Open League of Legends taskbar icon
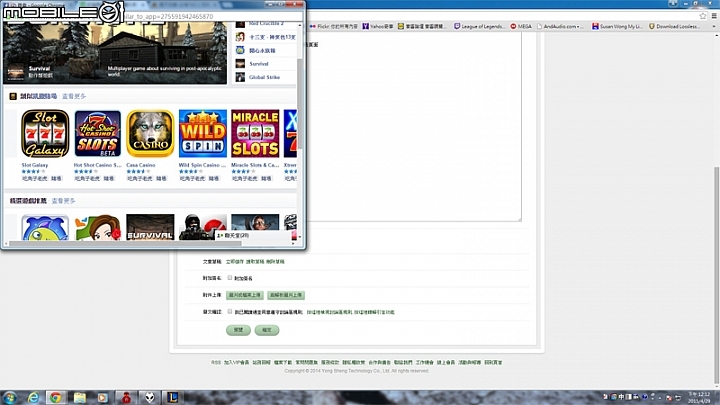 [x=172, y=398]
